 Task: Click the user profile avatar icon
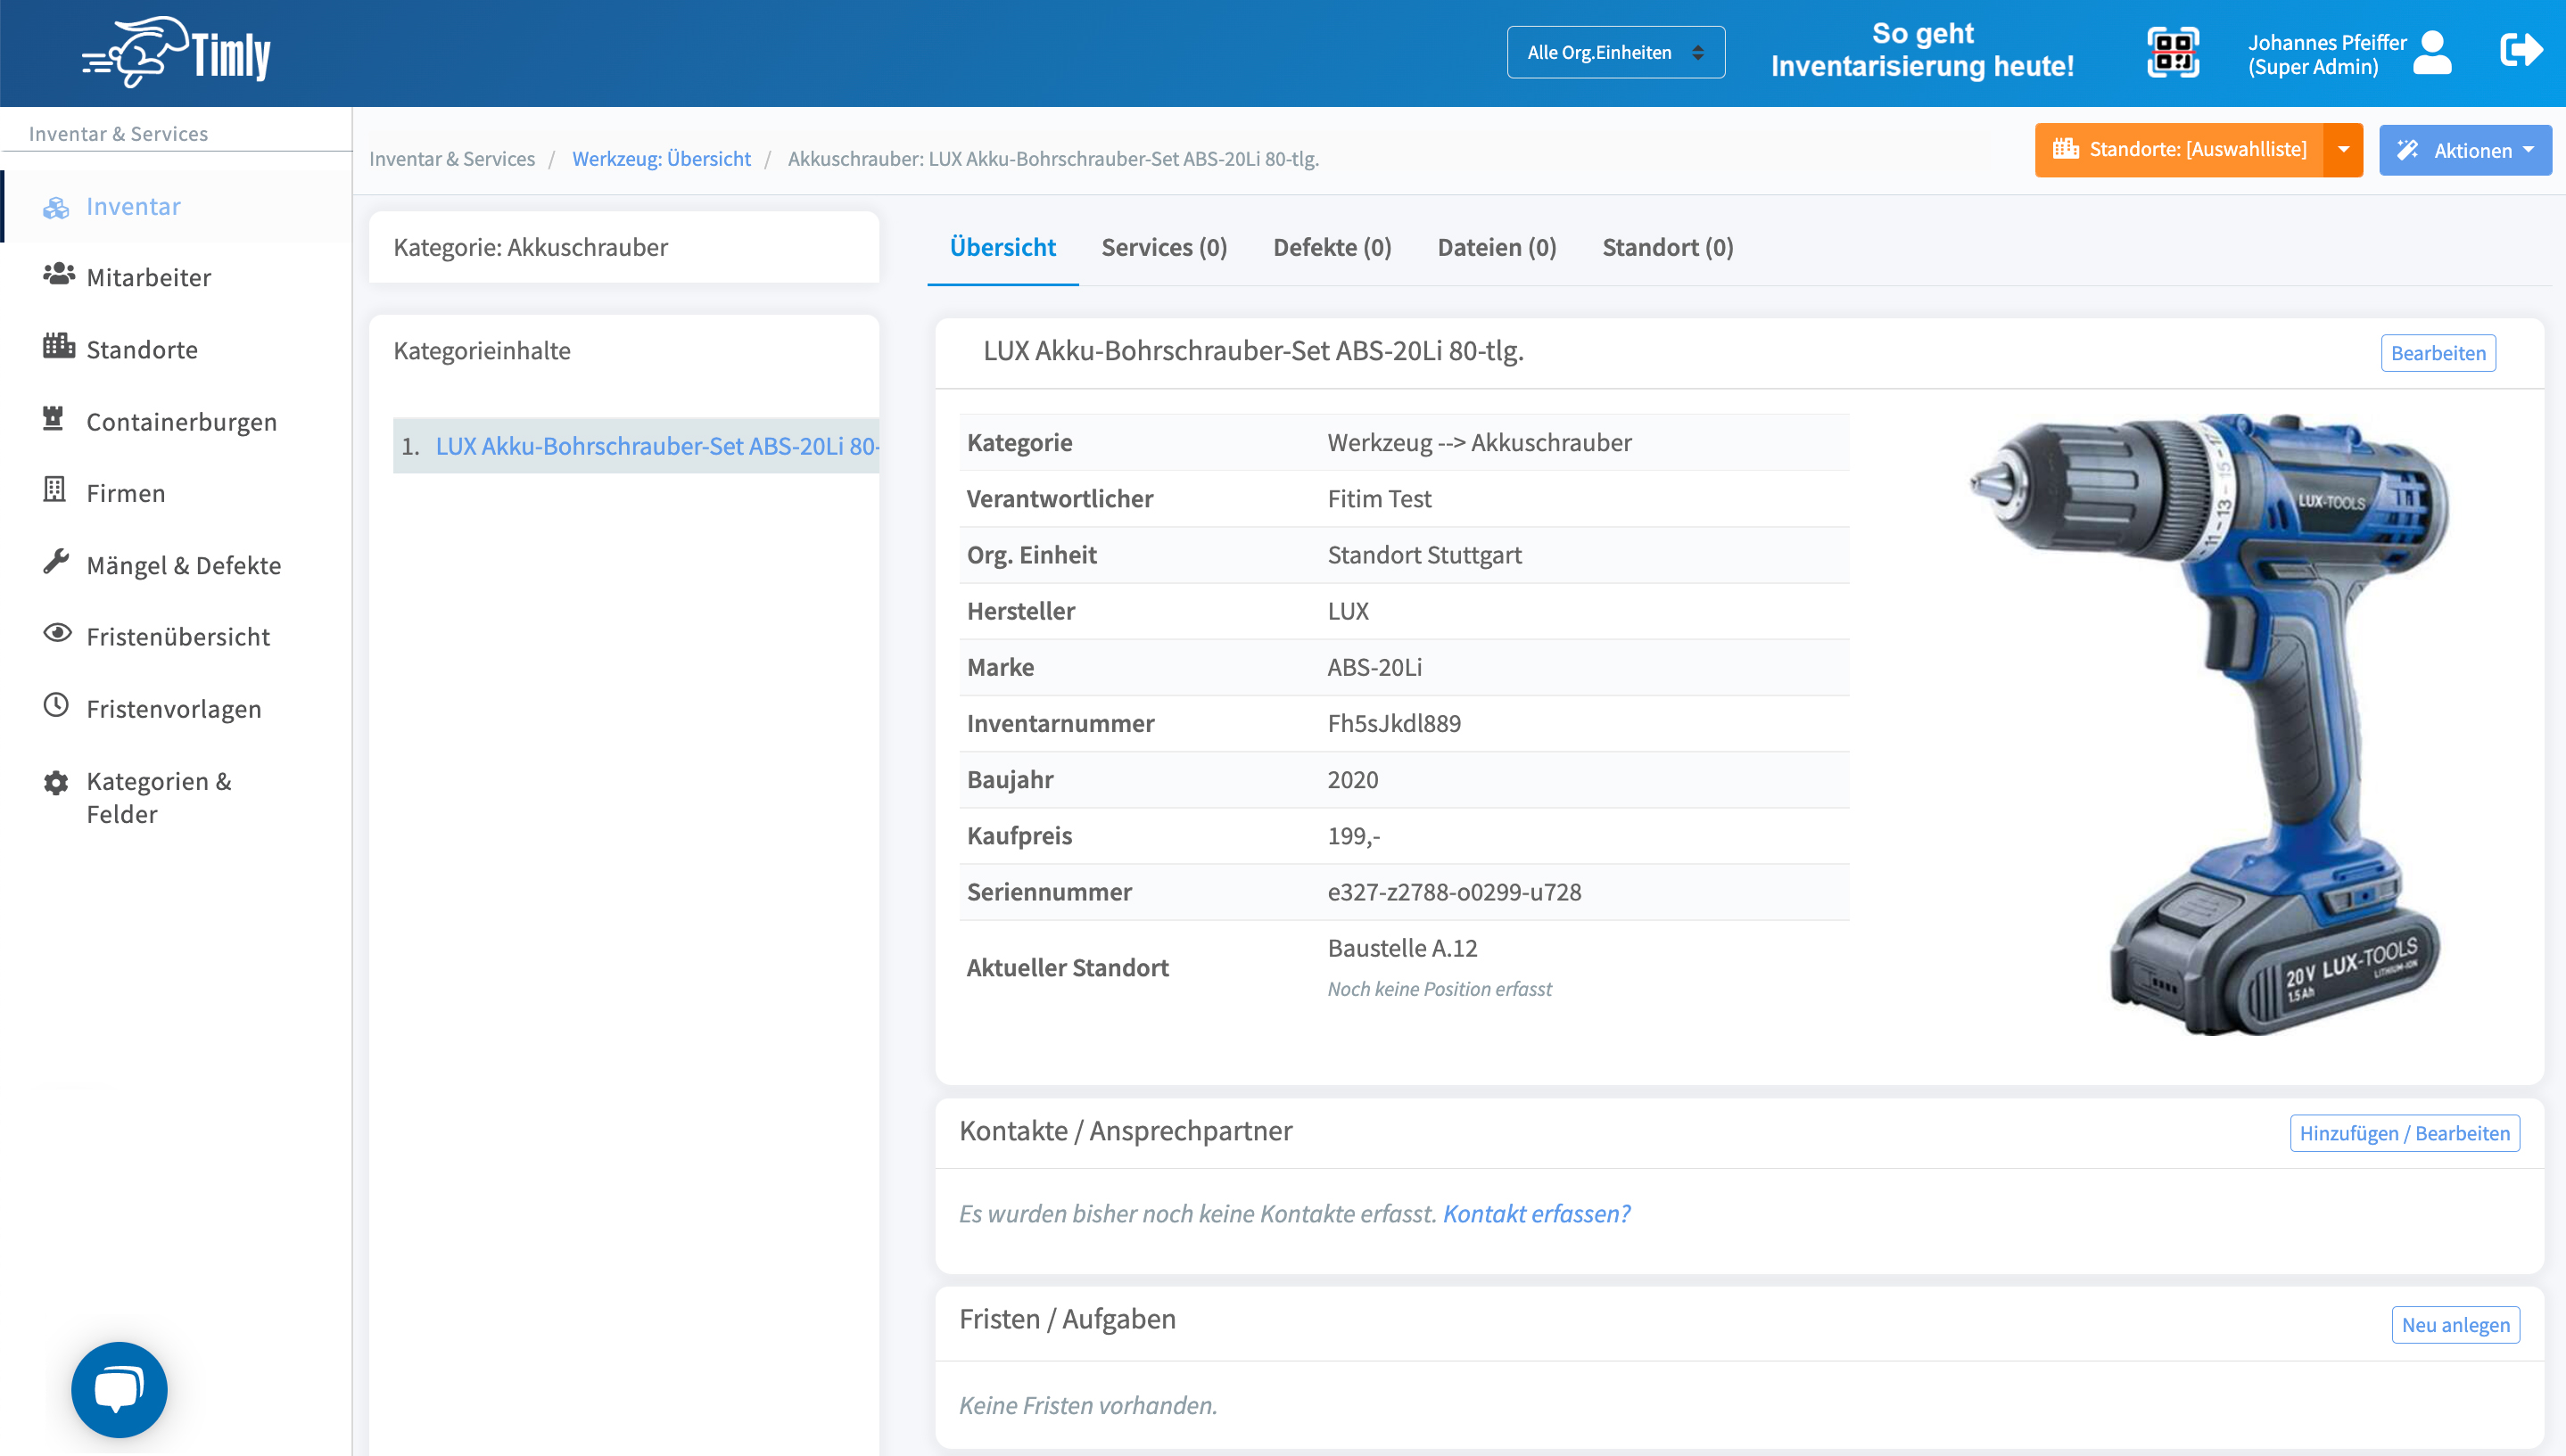point(2432,52)
